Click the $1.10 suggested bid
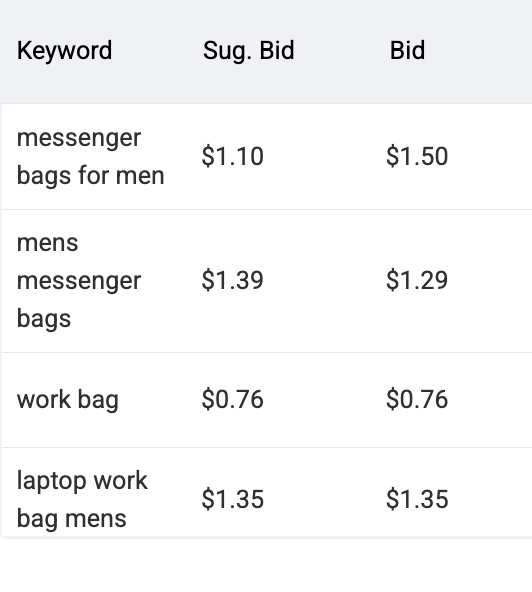 233,156
